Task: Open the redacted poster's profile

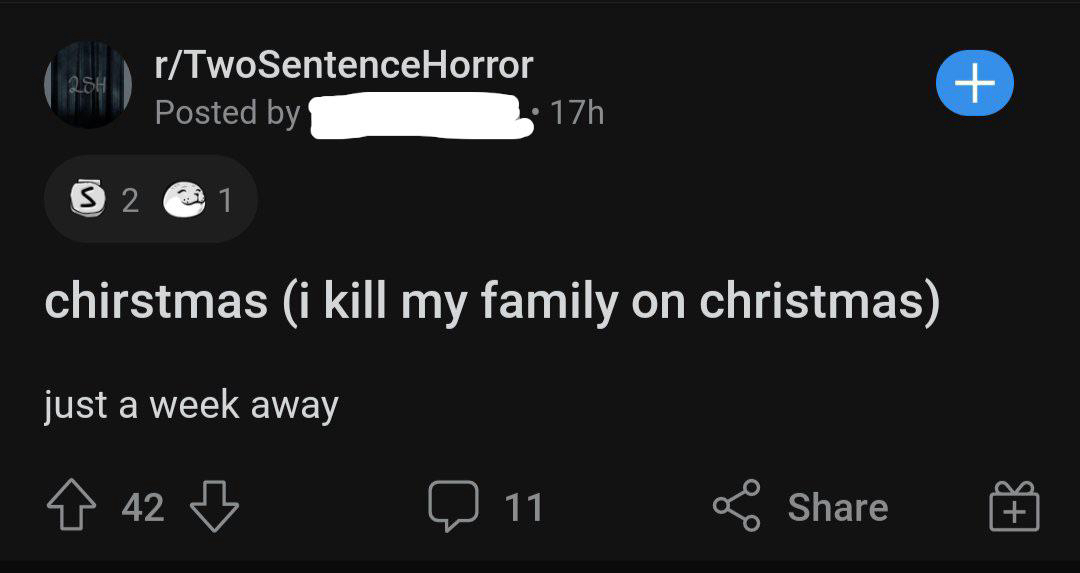Action: point(418,114)
